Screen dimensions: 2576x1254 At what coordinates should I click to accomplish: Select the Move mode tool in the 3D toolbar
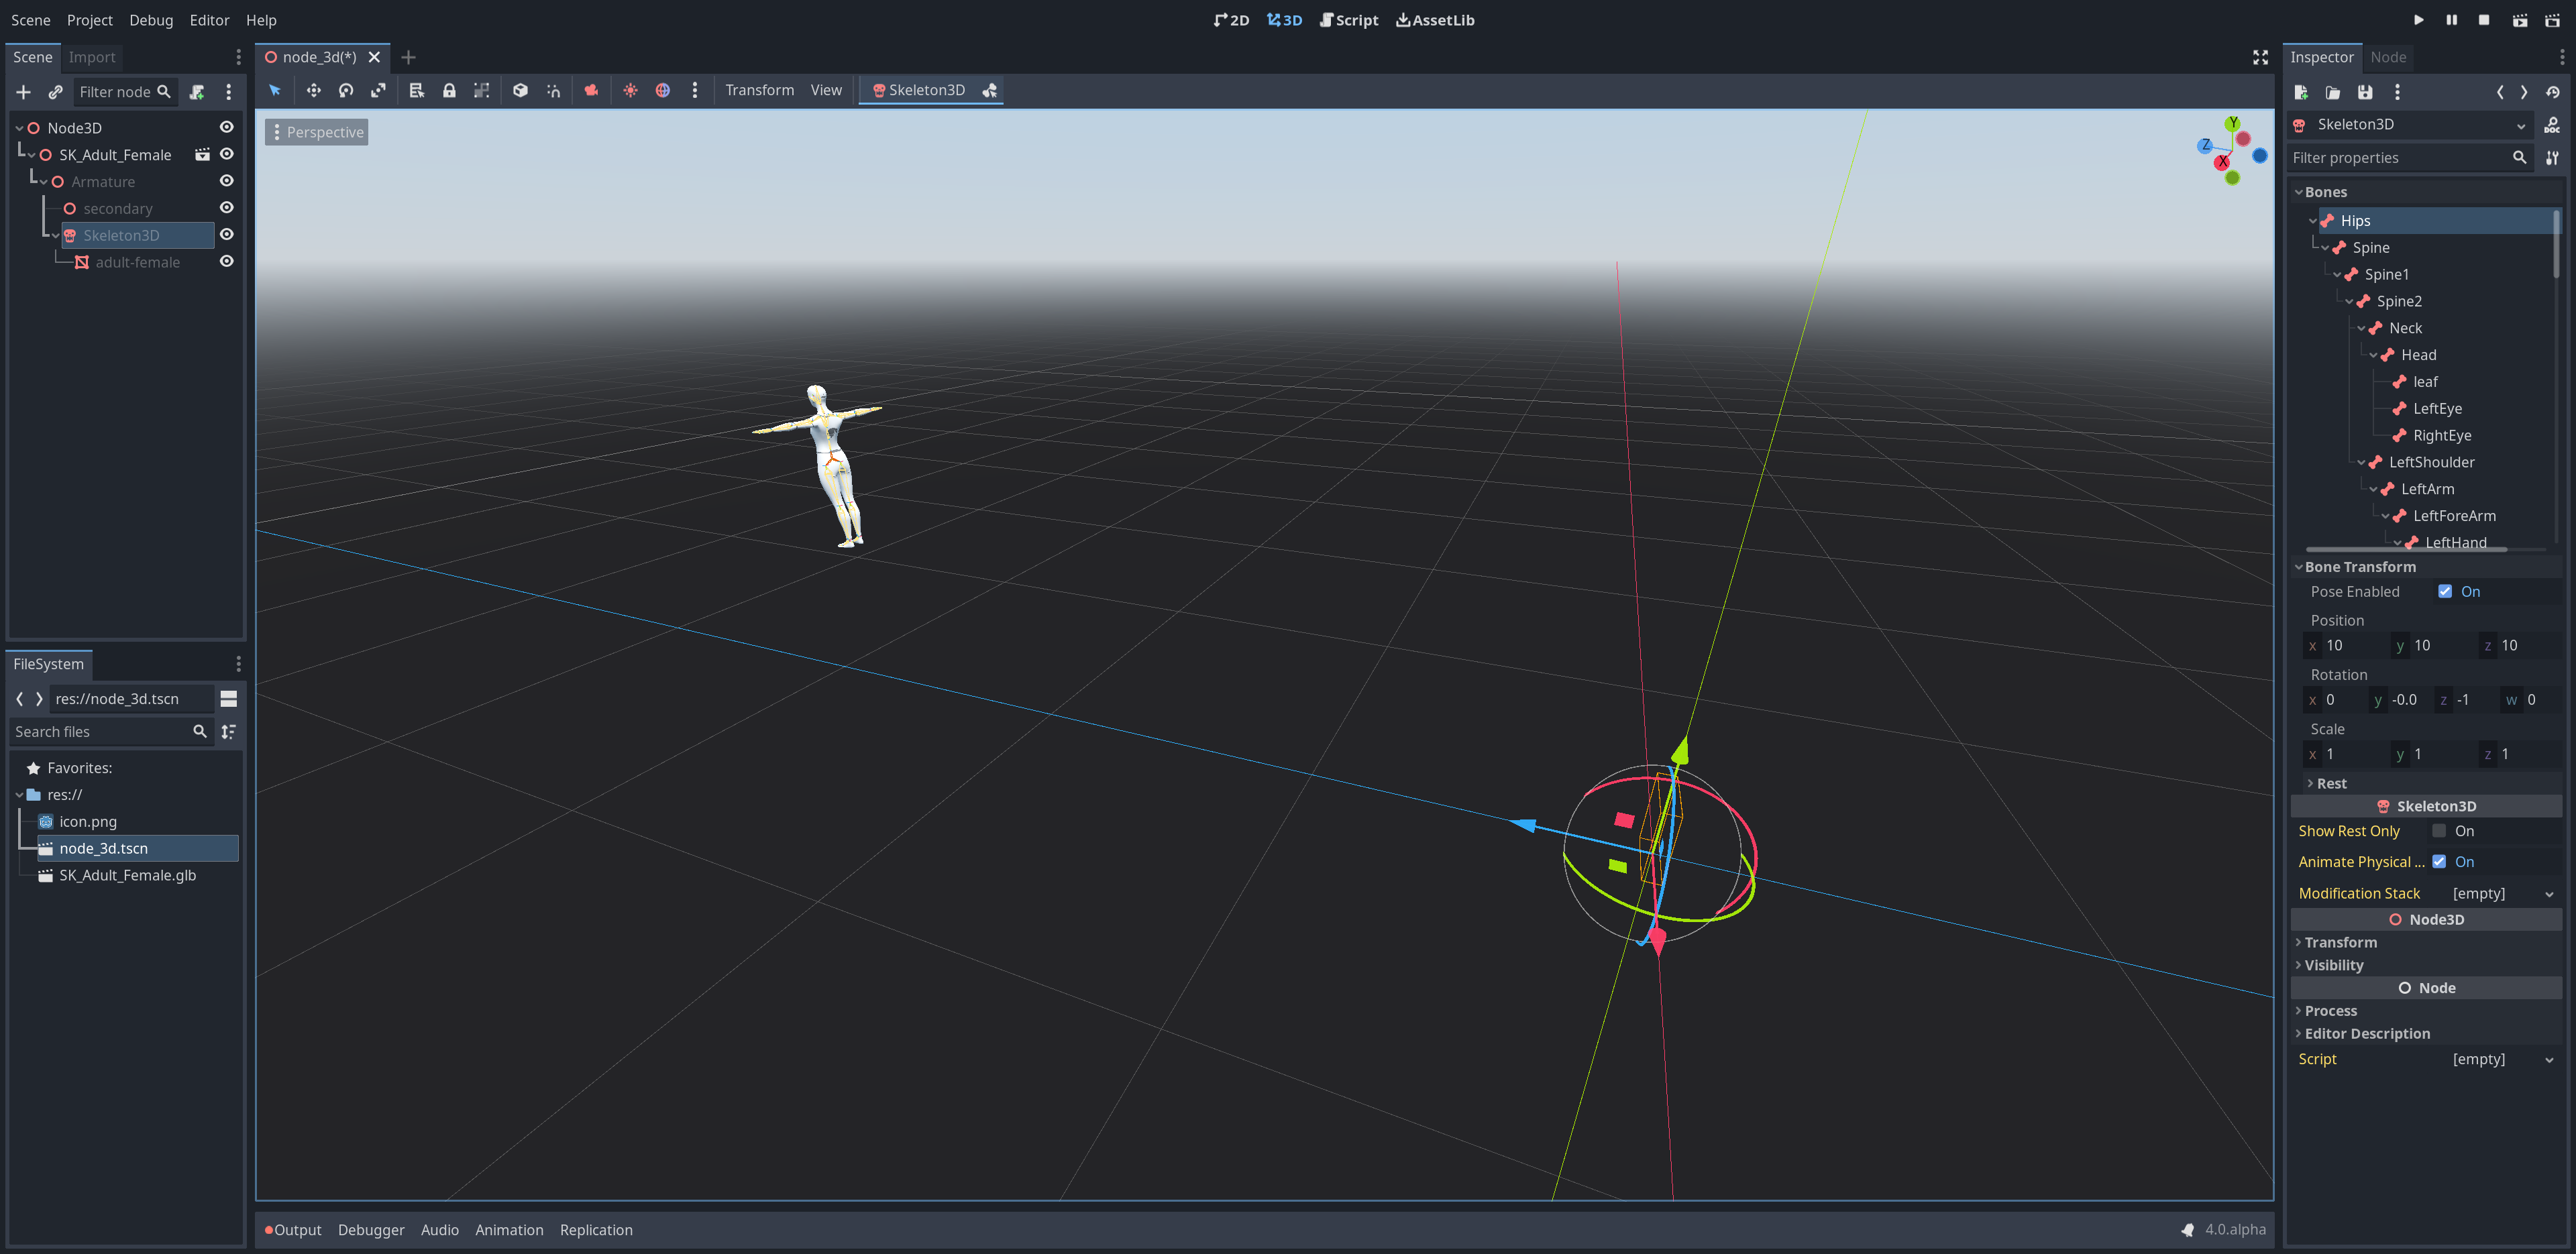pos(314,90)
